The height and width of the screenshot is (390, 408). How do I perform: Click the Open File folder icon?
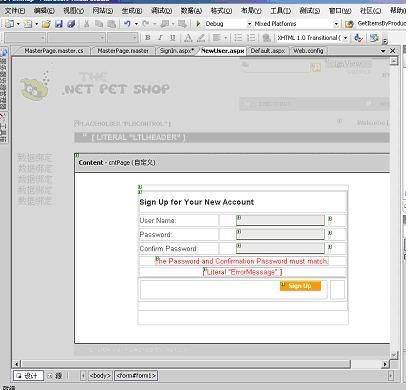click(46, 24)
